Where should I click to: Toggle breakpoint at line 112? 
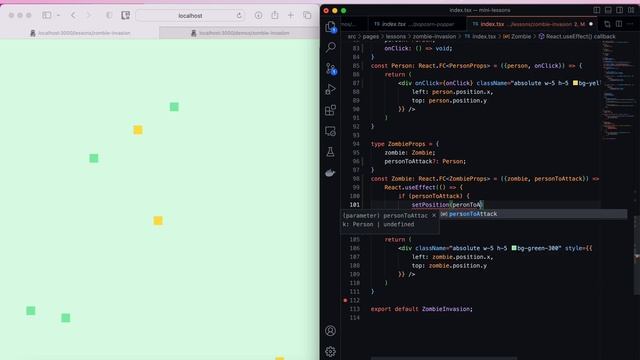click(345, 300)
